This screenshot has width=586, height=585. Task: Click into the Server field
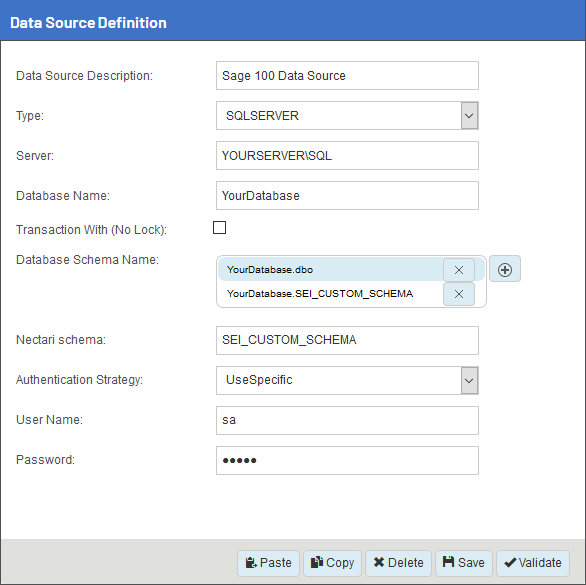click(347, 156)
